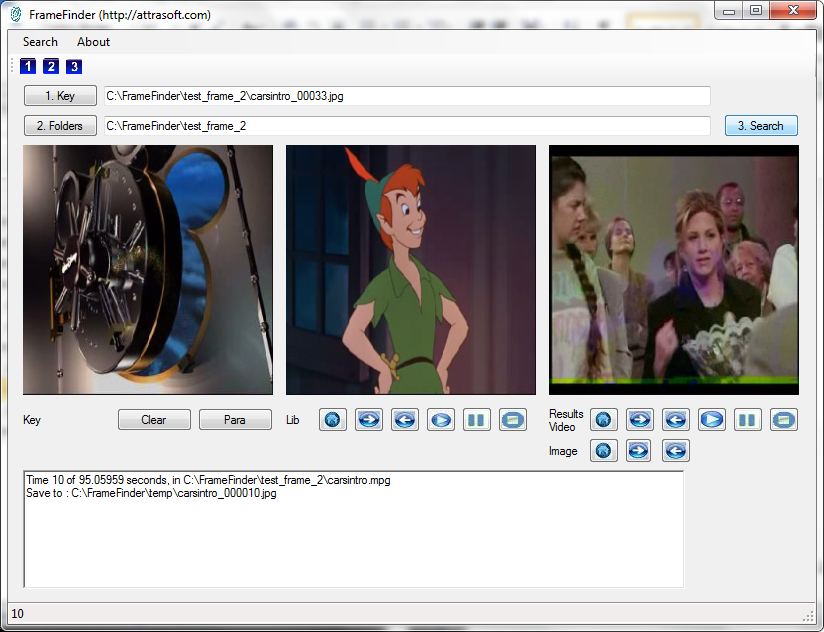Click the '1. Key' button
Viewport: 824px width, 632px height.
[60, 96]
